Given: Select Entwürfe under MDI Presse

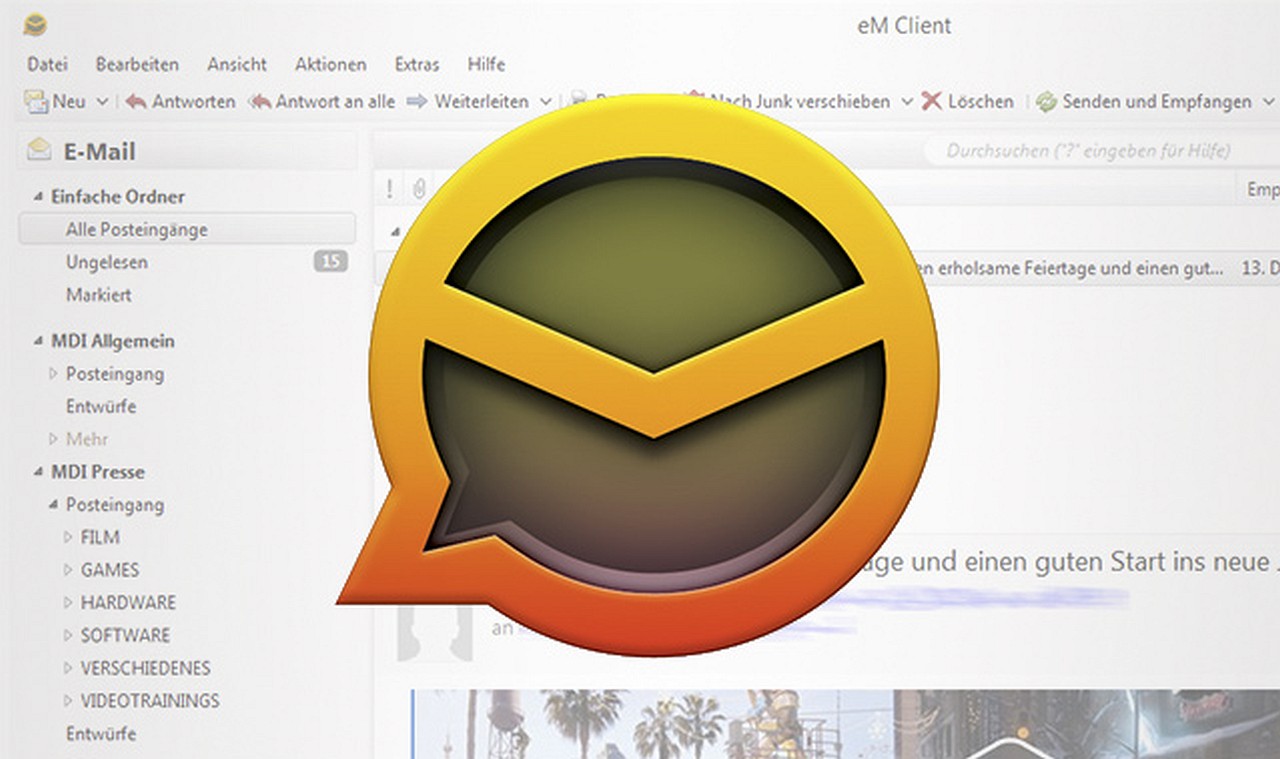Looking at the screenshot, I should click(x=101, y=734).
